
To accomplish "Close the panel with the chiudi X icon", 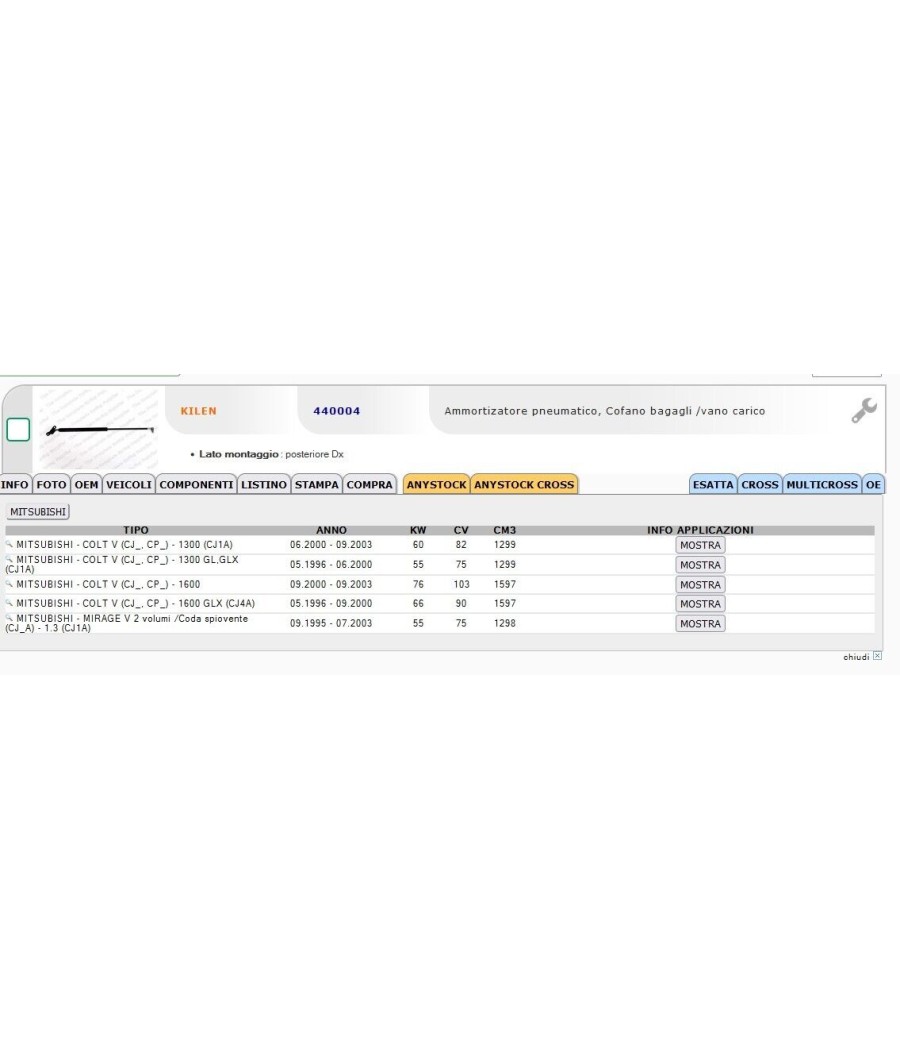I will pos(877,656).
